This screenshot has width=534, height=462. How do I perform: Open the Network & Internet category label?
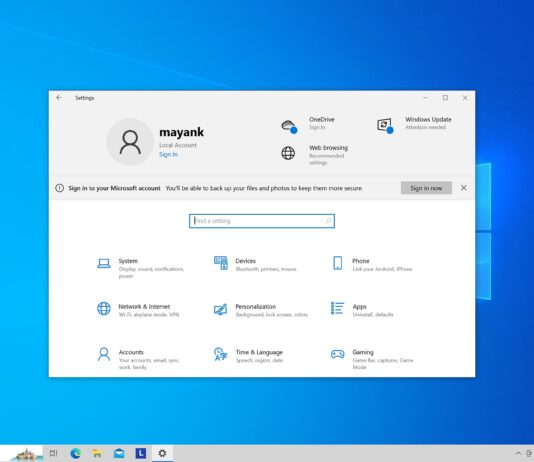(x=144, y=306)
